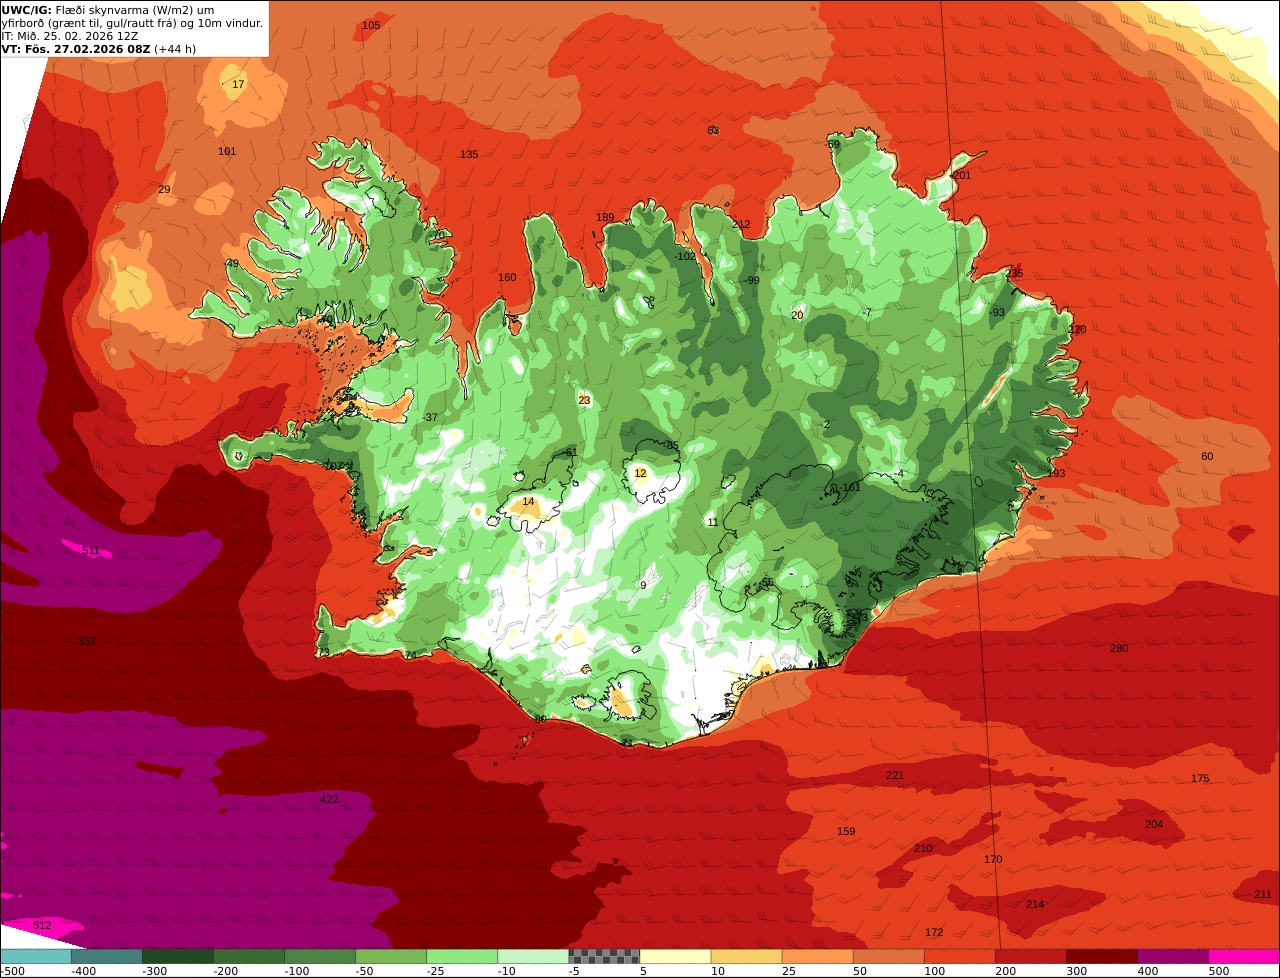Click the 193 value off the east coast
The height and width of the screenshot is (978, 1280).
tap(1056, 474)
